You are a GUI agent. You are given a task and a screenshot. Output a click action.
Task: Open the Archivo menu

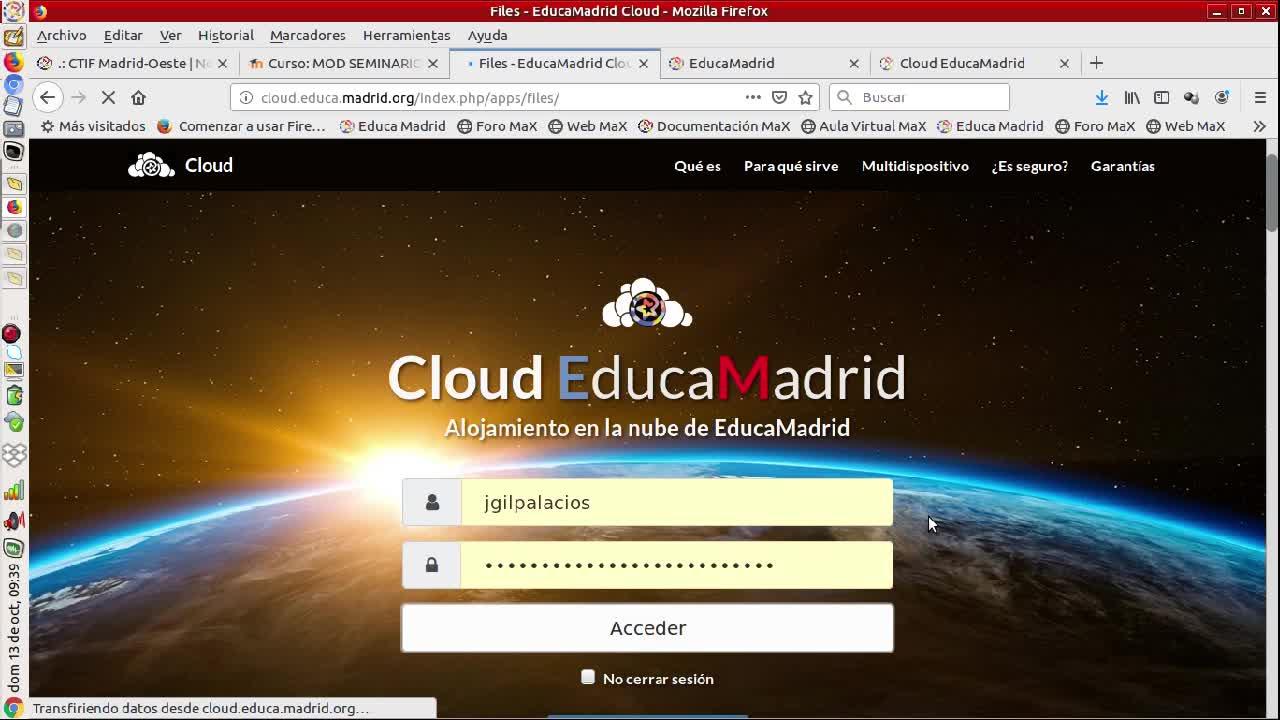tap(62, 35)
